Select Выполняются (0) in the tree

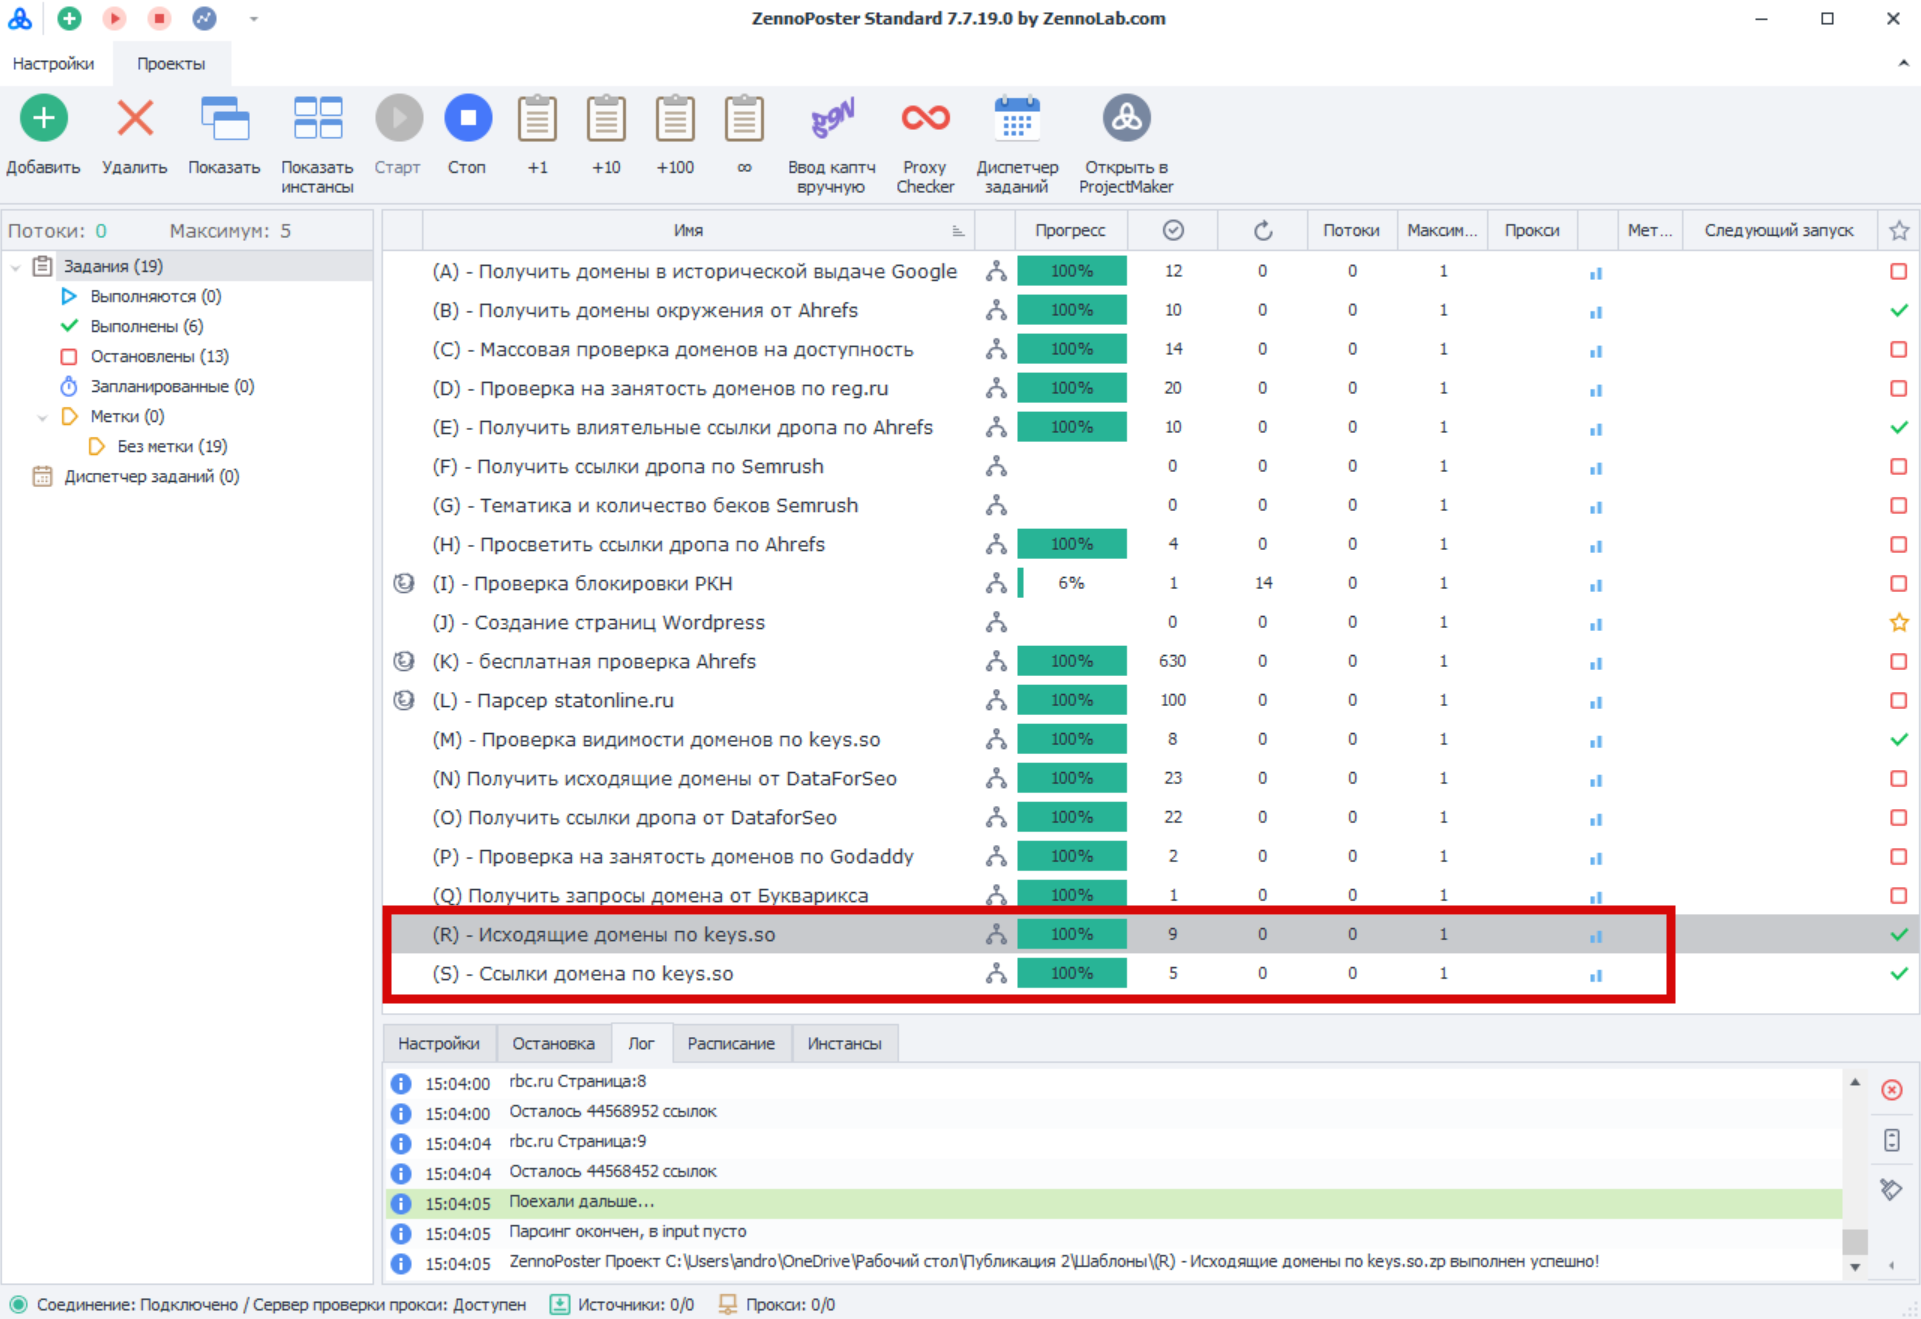click(x=156, y=296)
